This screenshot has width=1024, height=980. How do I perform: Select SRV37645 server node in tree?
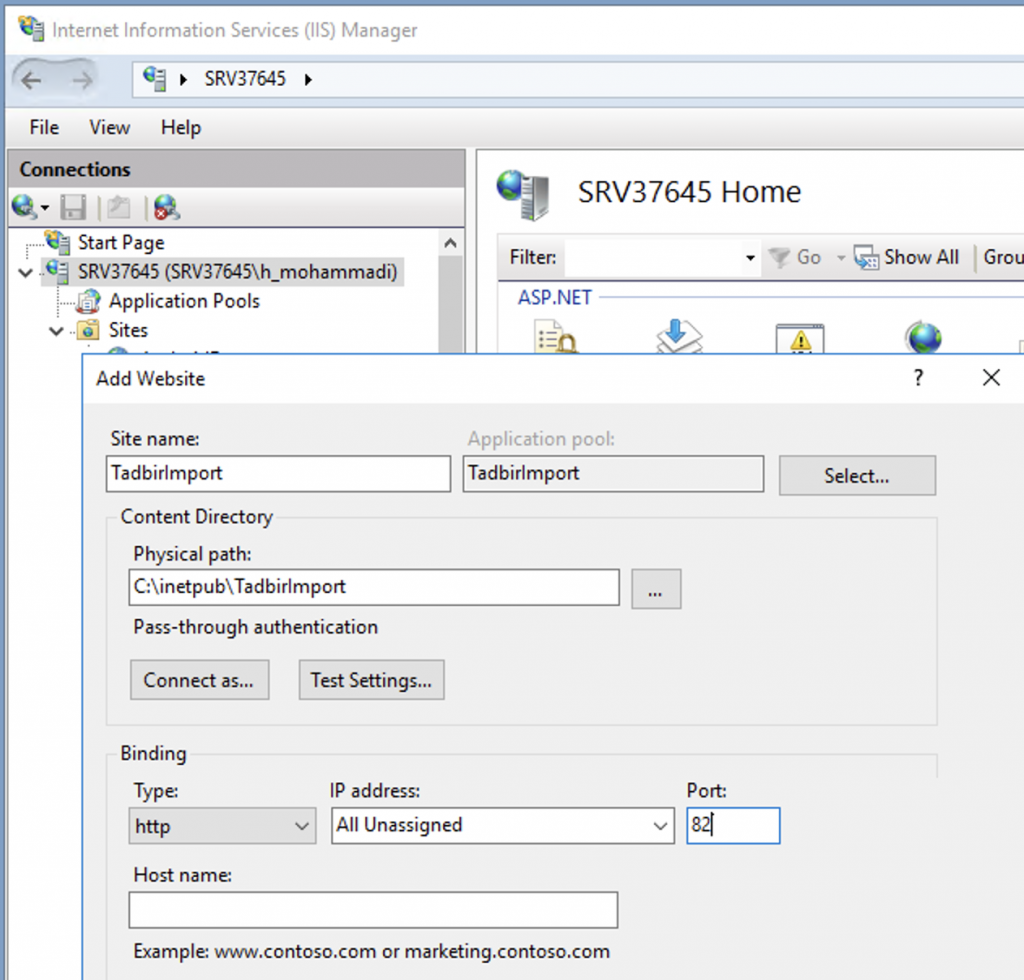point(237,272)
